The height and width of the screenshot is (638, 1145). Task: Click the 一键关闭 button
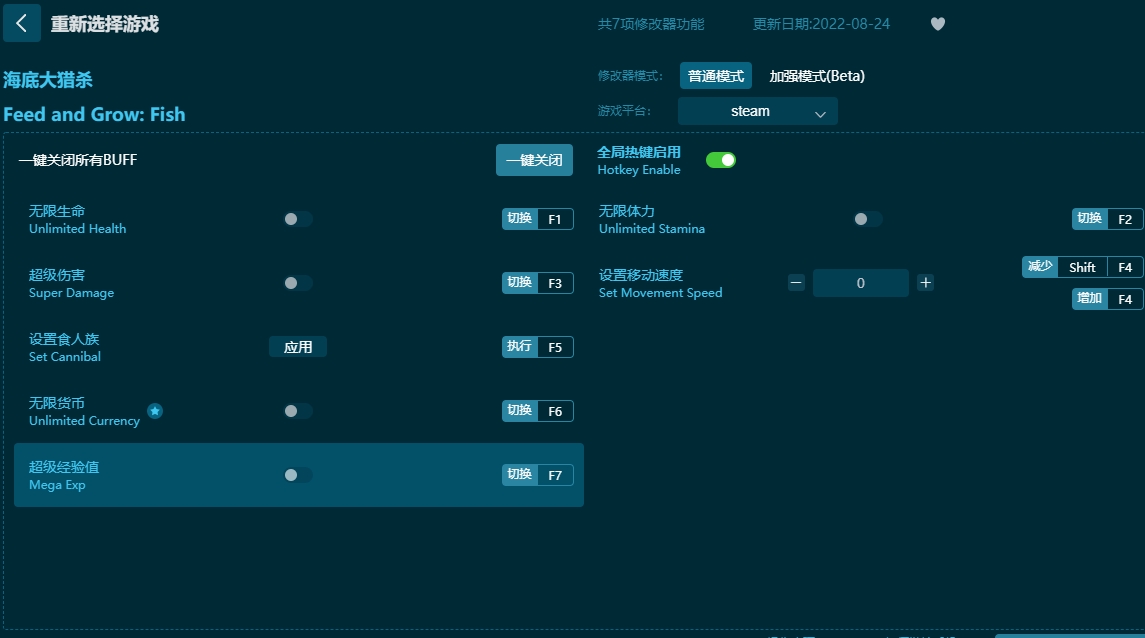coord(535,160)
